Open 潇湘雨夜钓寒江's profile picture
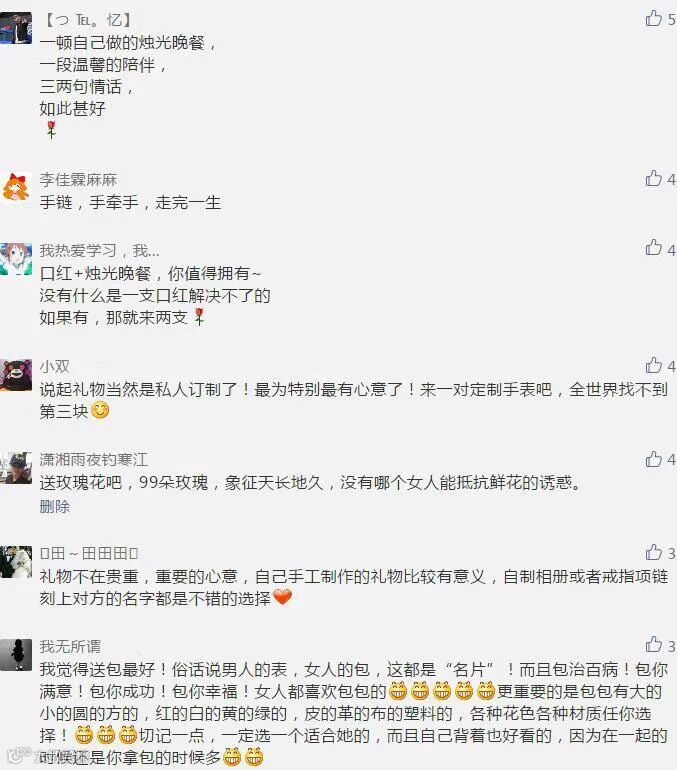This screenshot has height=770, width=677. click(x=16, y=468)
